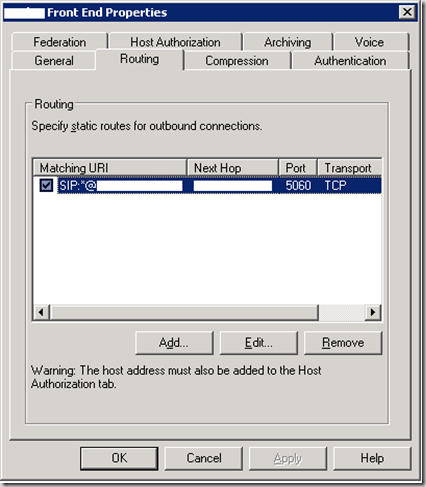Viewport: 426px width, 487px height.
Task: Sort by the Next Hop column header
Action: point(233,168)
